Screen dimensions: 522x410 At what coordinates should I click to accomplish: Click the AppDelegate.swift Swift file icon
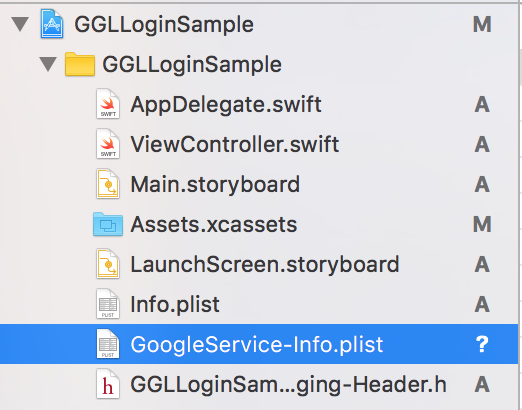pyautogui.click(x=108, y=104)
